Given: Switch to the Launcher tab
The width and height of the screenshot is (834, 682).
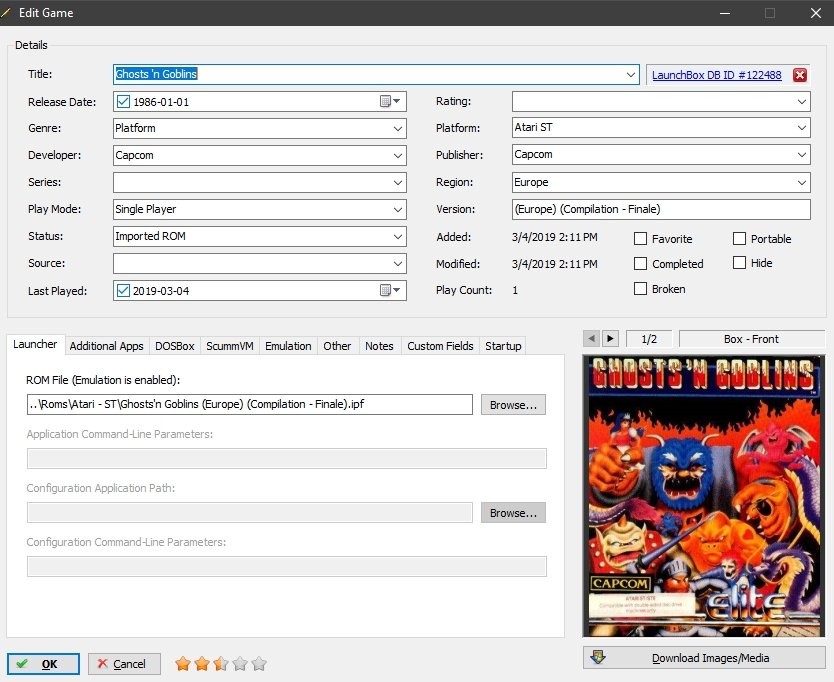Looking at the screenshot, I should (35, 344).
